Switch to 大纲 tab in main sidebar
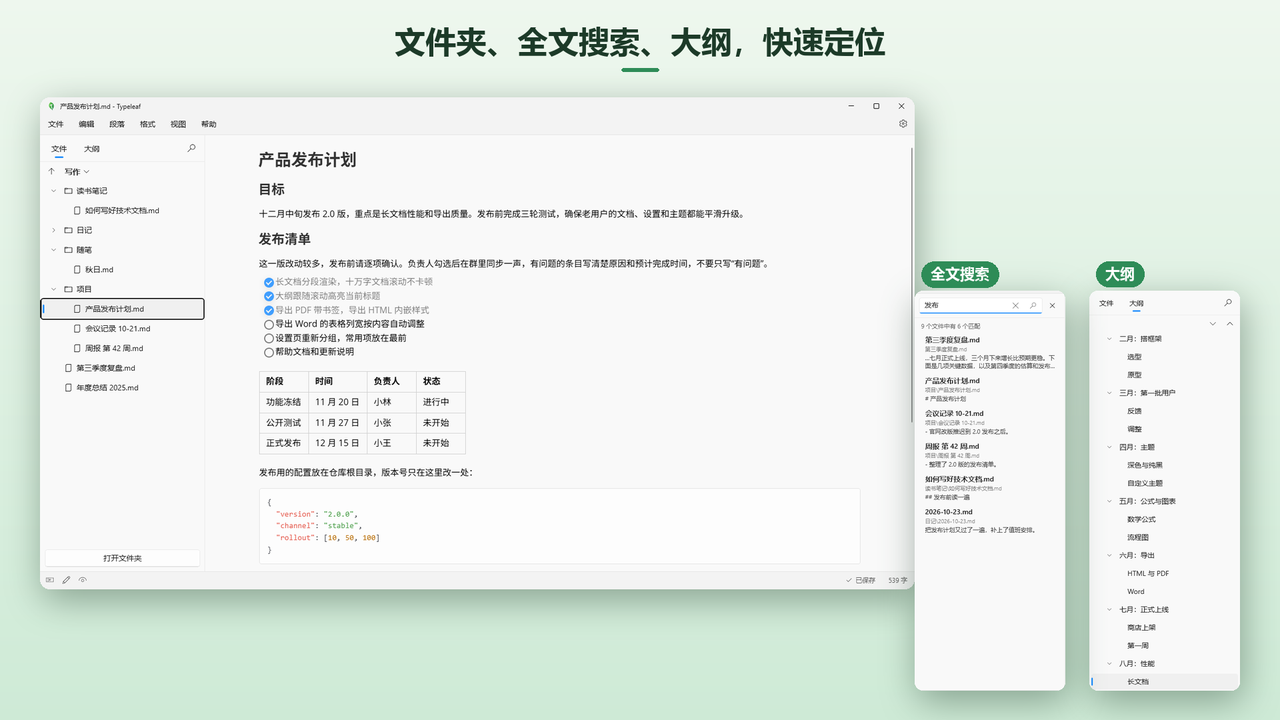 click(x=91, y=148)
